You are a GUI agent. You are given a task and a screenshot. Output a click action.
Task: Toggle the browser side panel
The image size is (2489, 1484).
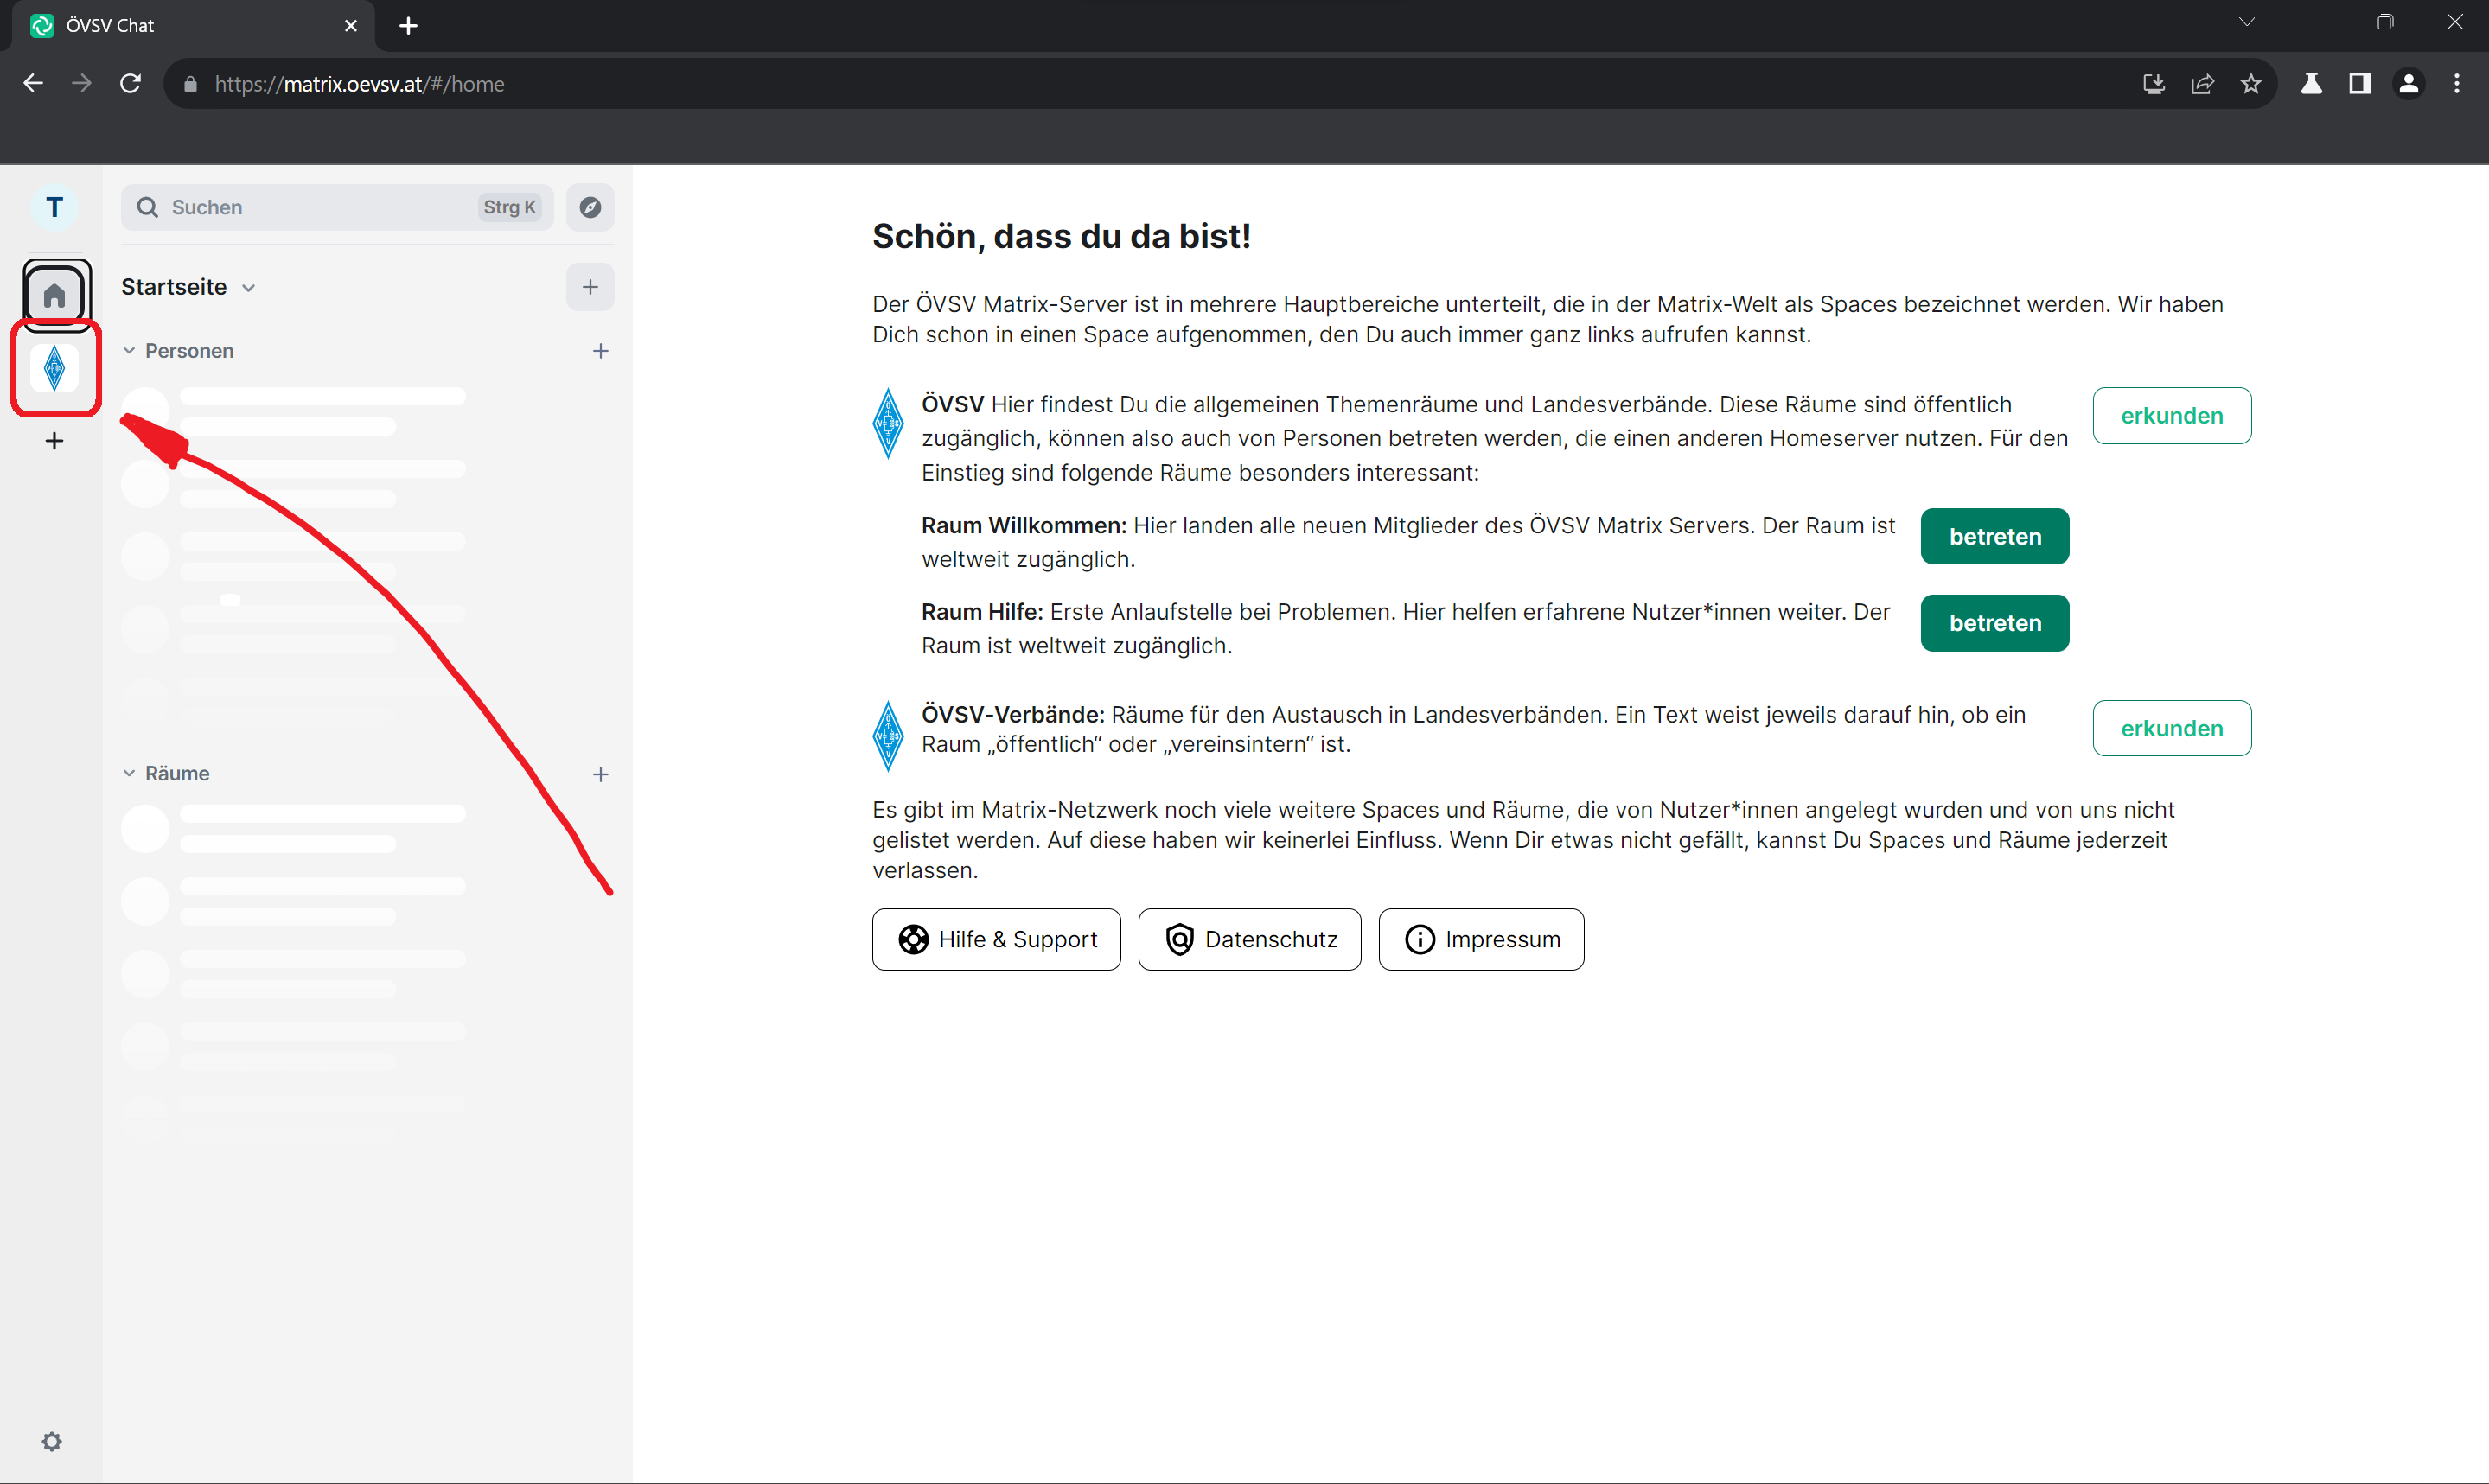[x=2360, y=84]
